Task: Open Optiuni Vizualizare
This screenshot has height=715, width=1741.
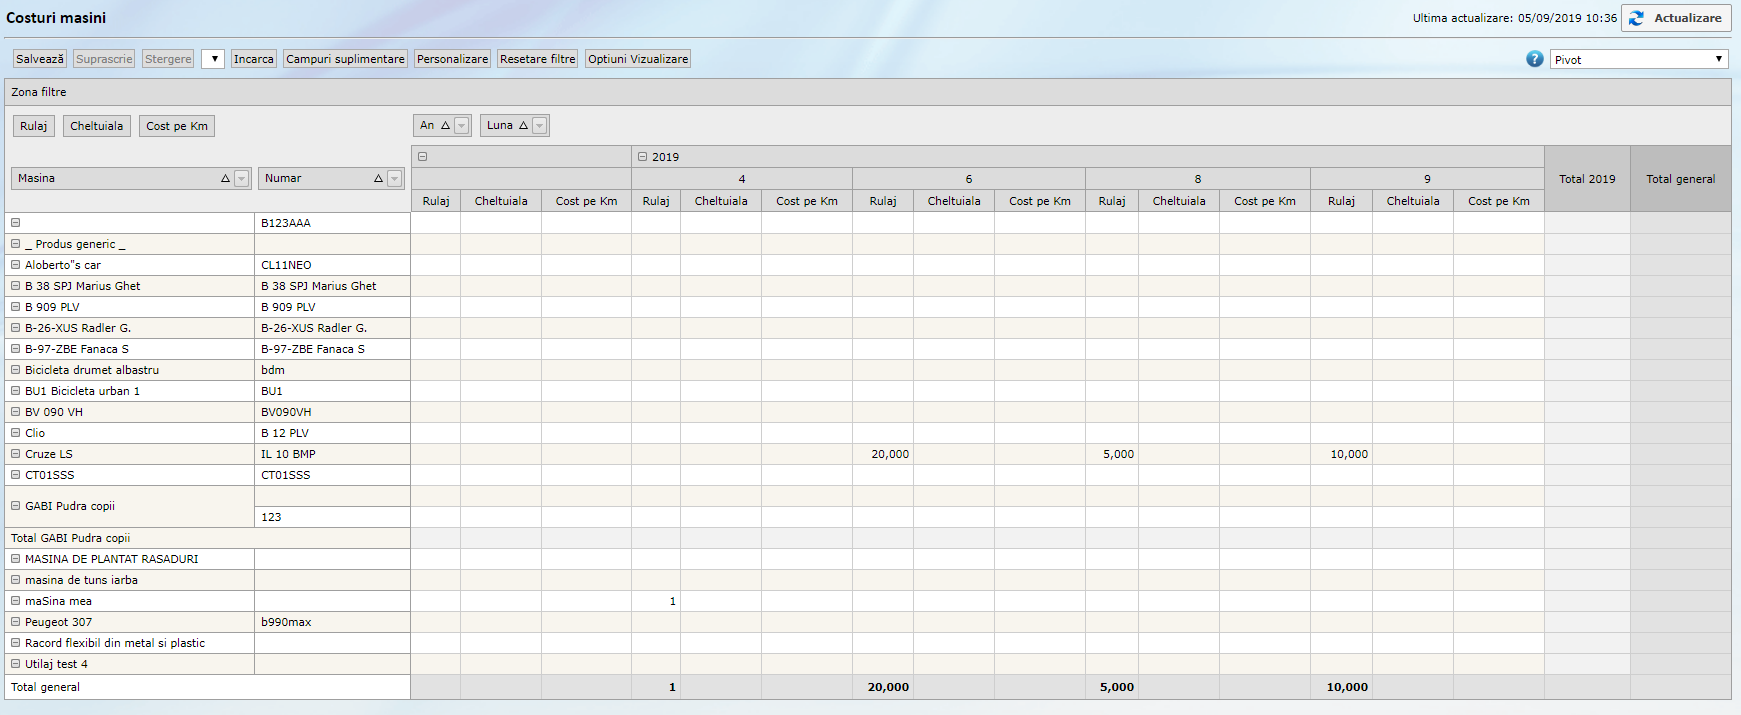Action: tap(638, 59)
